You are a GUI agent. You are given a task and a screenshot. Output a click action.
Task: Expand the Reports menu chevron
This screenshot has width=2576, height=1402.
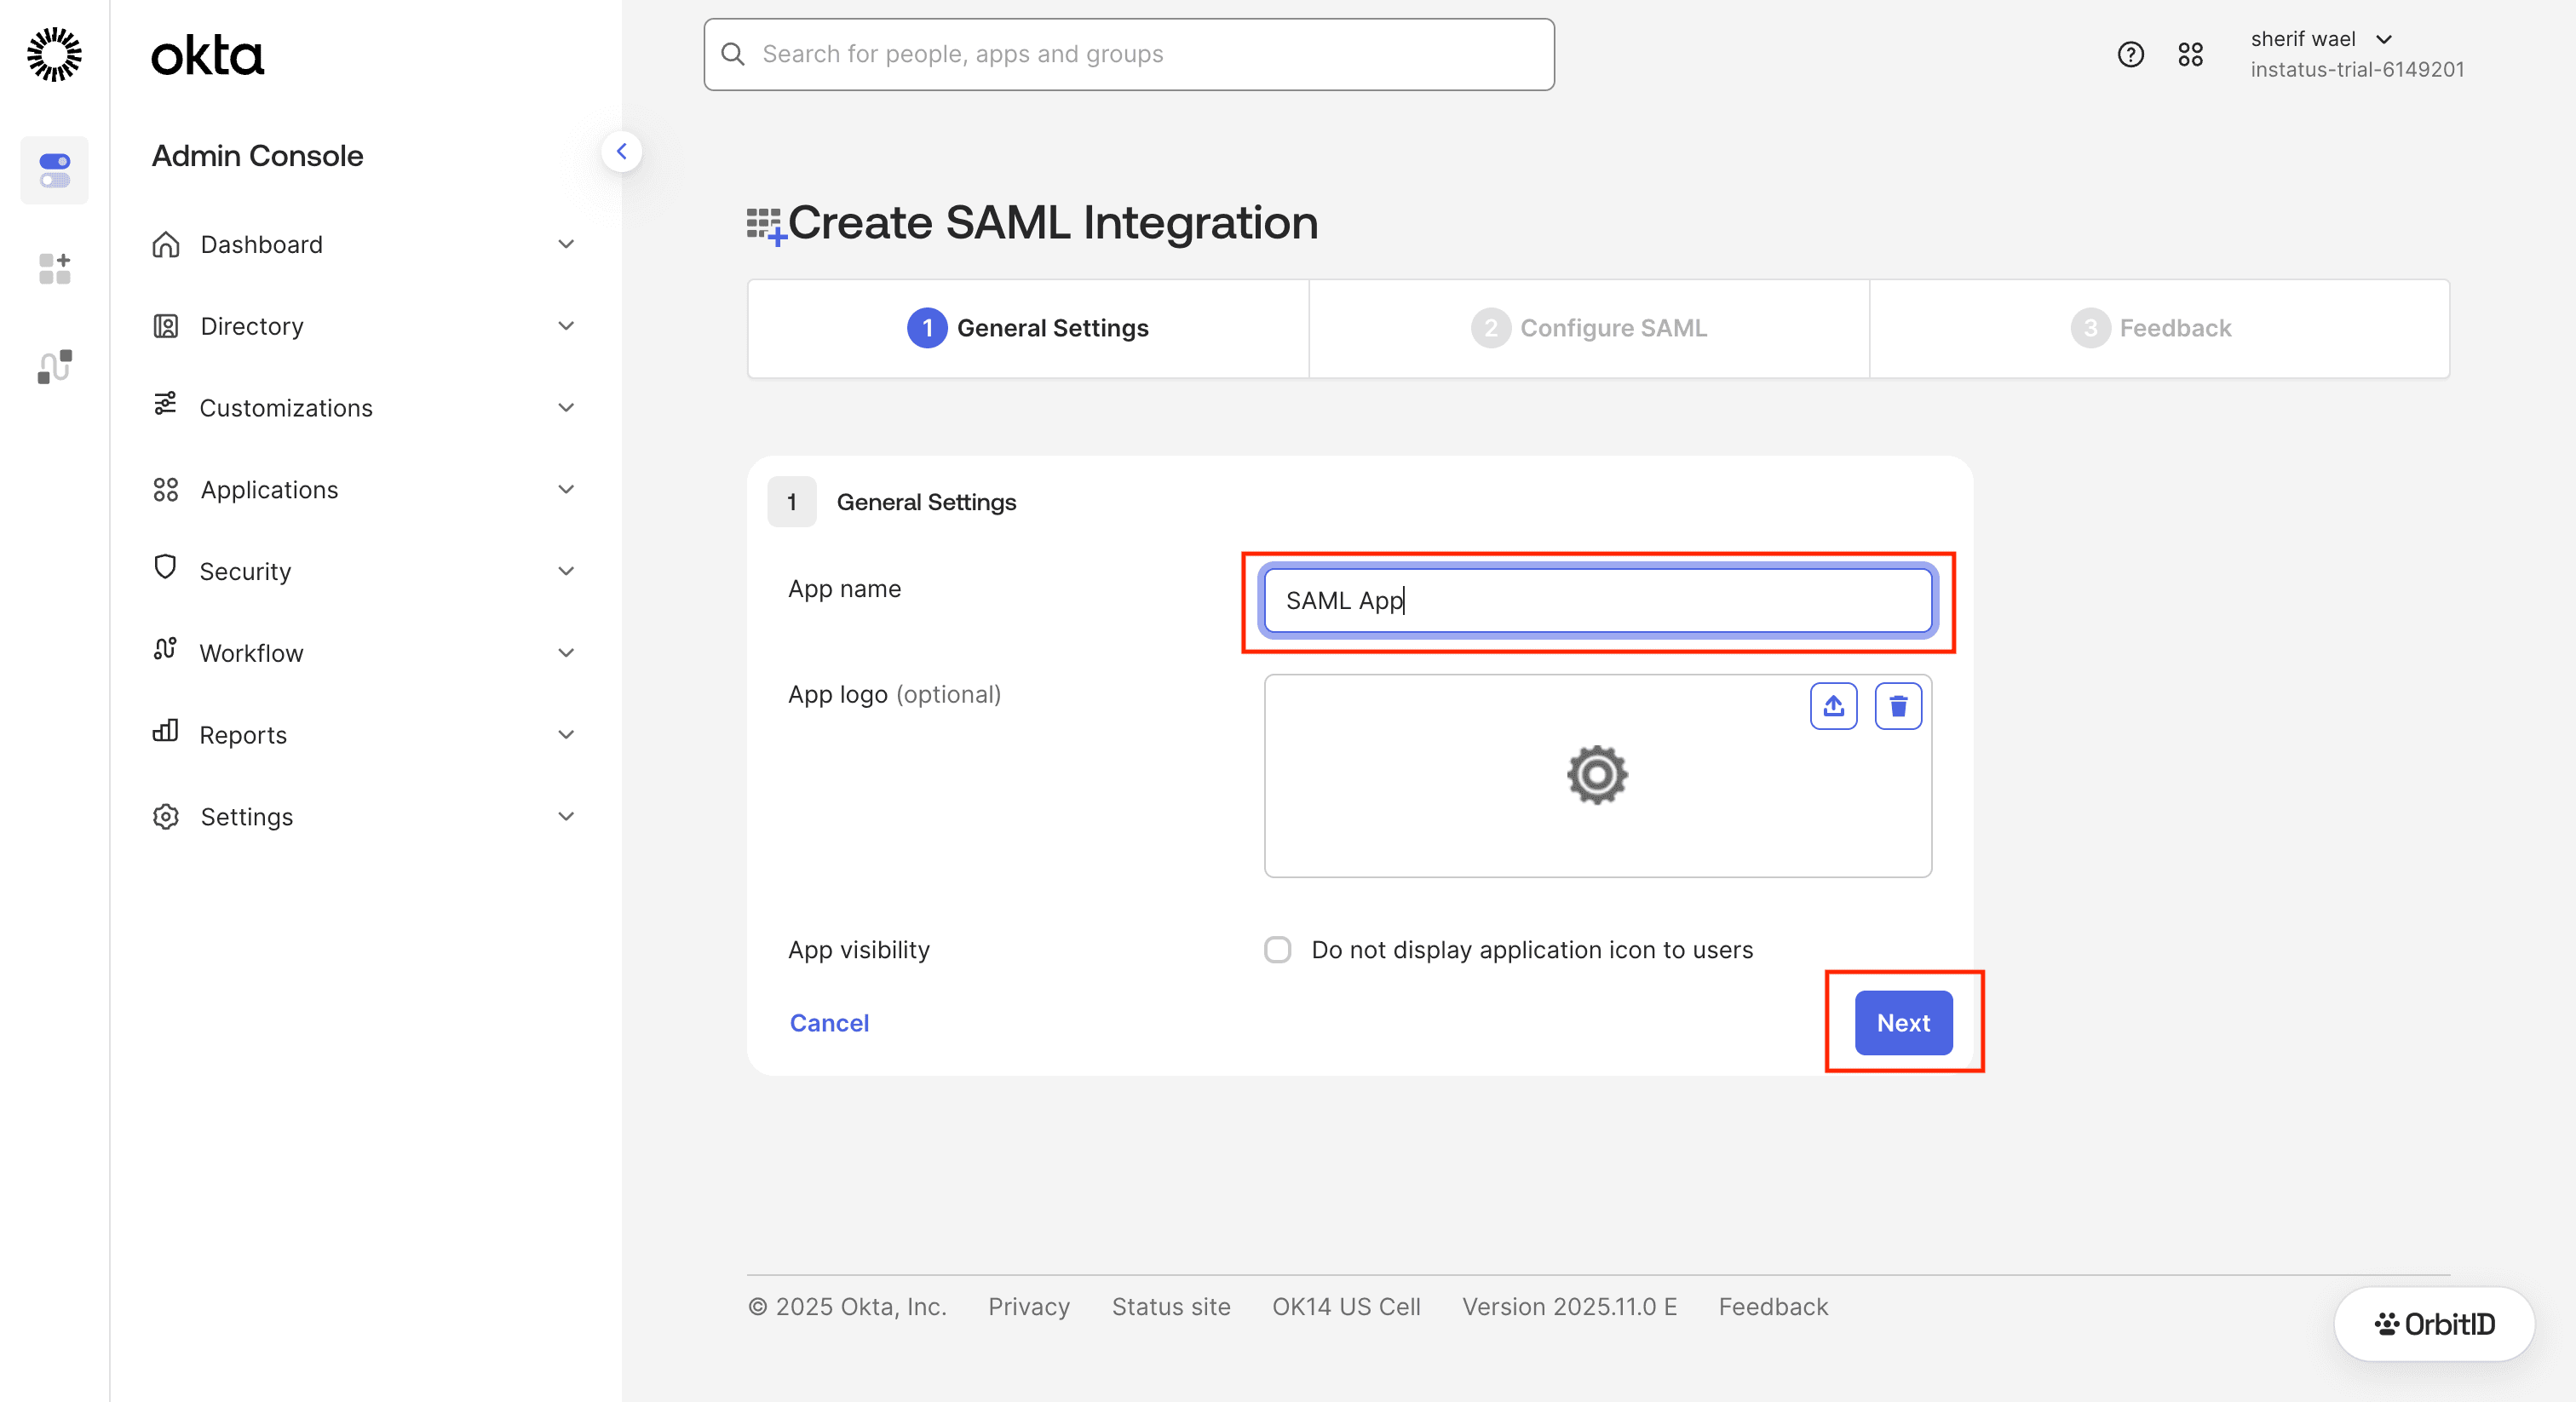click(566, 735)
